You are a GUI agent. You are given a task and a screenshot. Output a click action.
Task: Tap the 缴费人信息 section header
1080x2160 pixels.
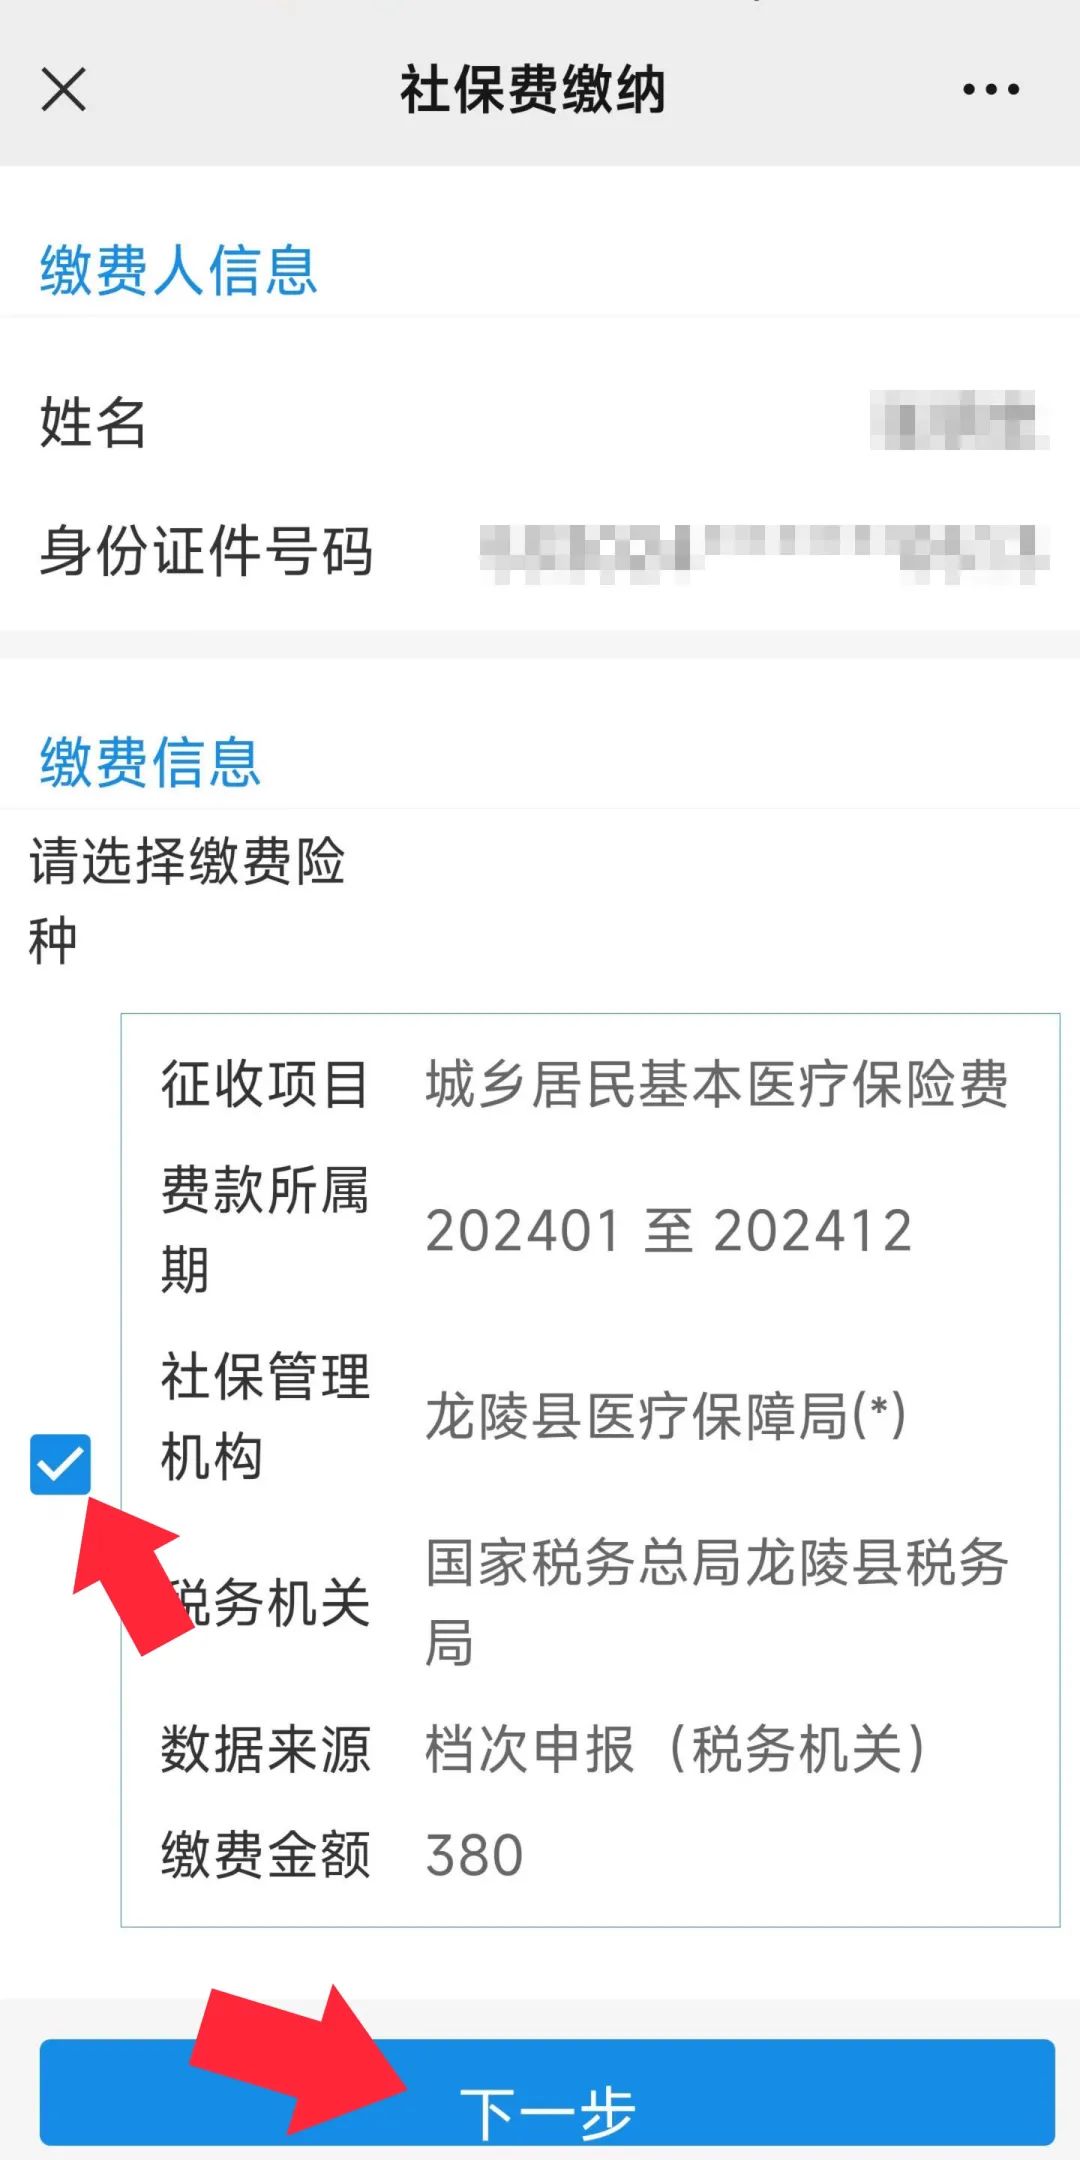pos(178,270)
